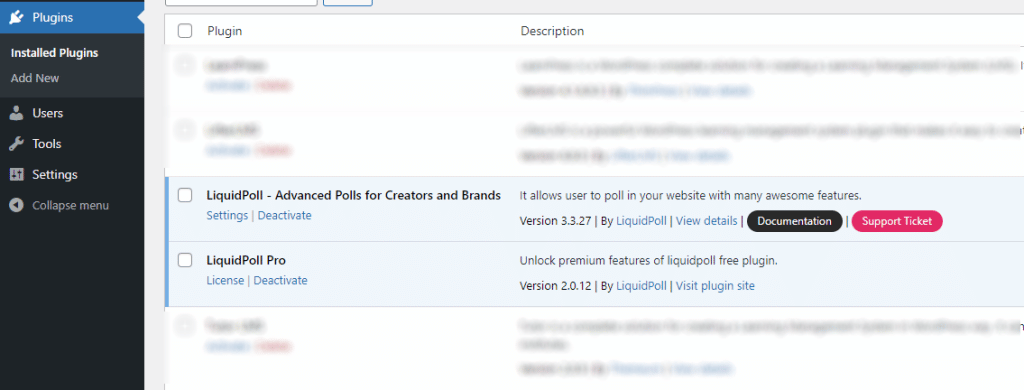
Task: Click the Users person icon
Action: click(17, 113)
